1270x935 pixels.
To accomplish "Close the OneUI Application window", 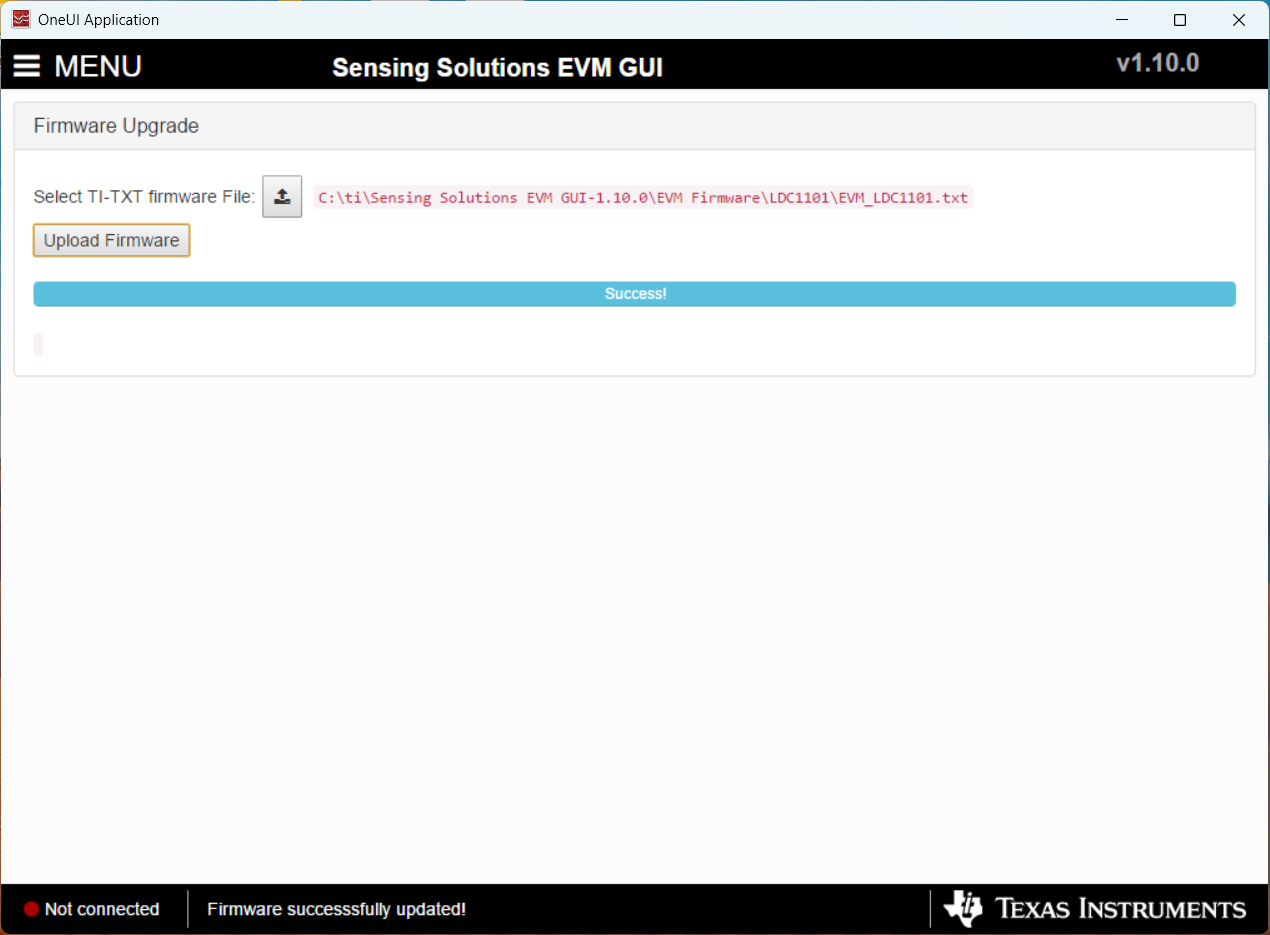I will [1239, 20].
